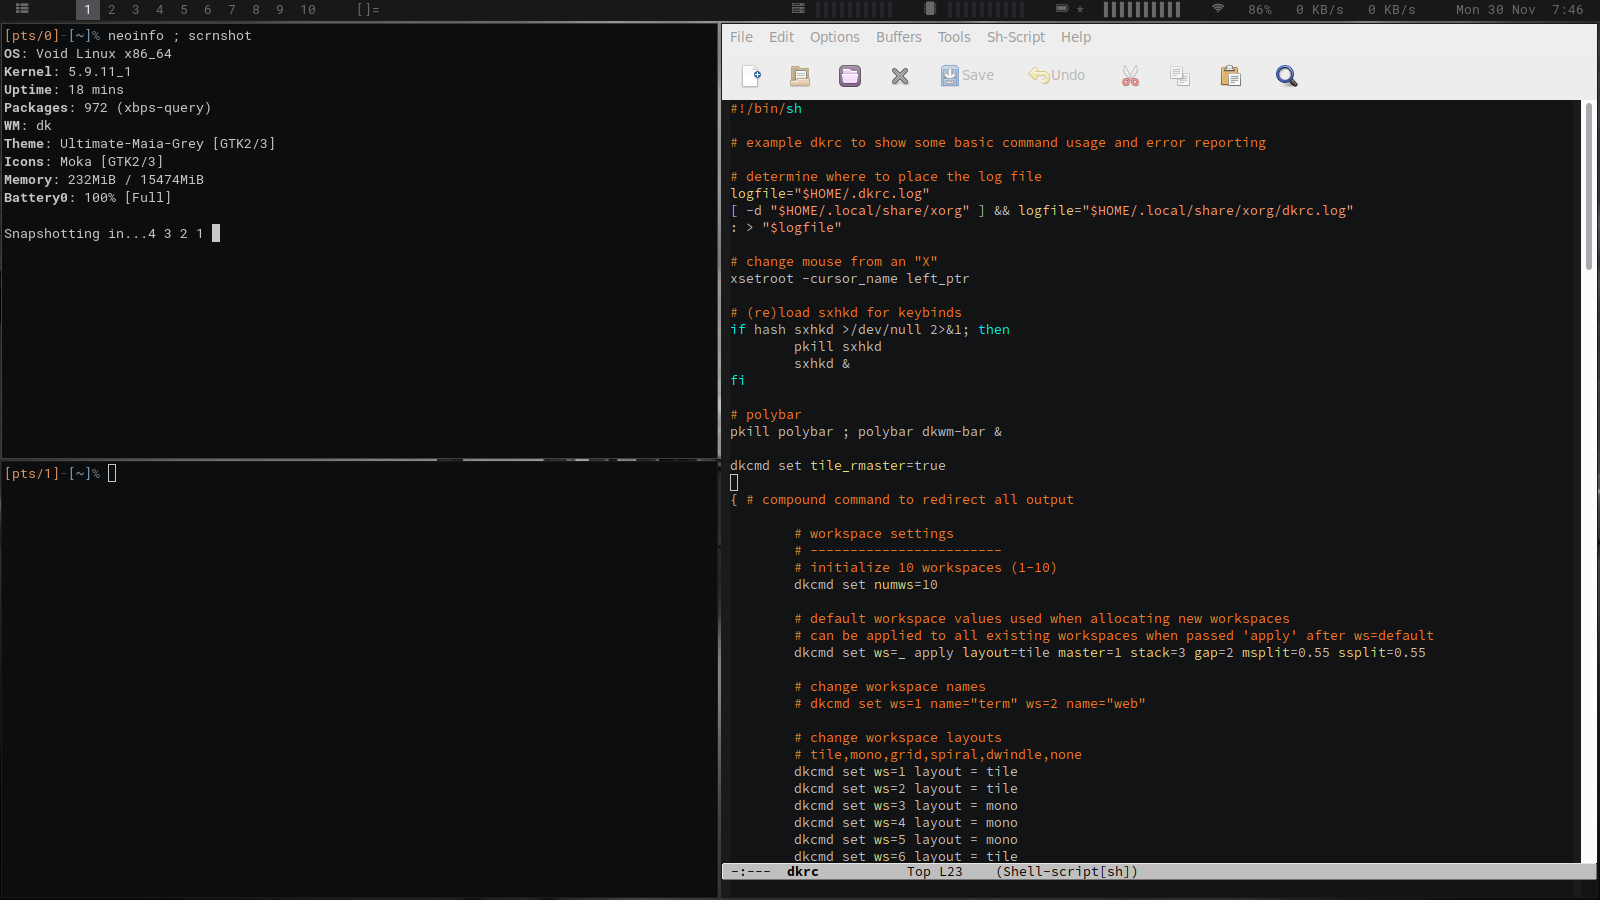Click the scissors cut icon
1600x900 pixels.
click(1130, 76)
